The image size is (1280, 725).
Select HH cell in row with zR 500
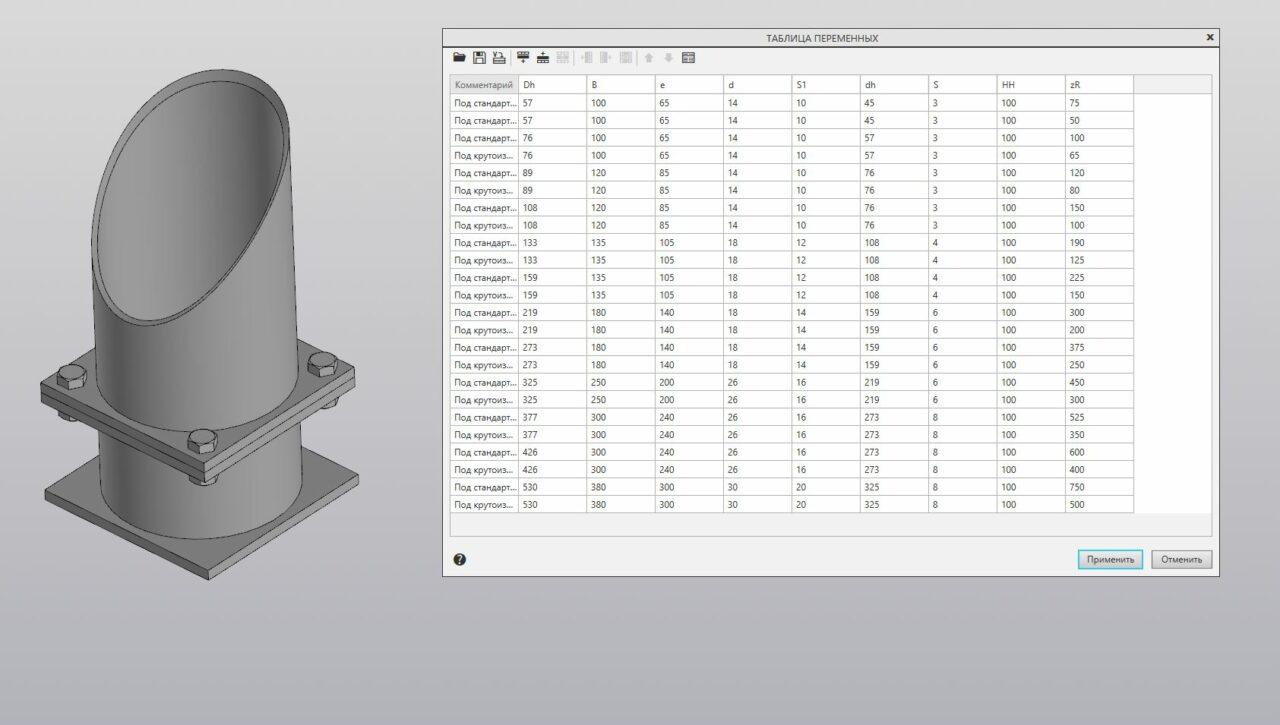pyautogui.click(x=1031, y=505)
